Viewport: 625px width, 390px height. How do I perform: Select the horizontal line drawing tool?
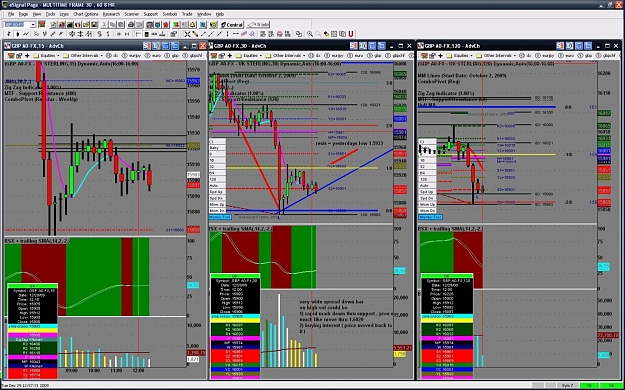236,34
